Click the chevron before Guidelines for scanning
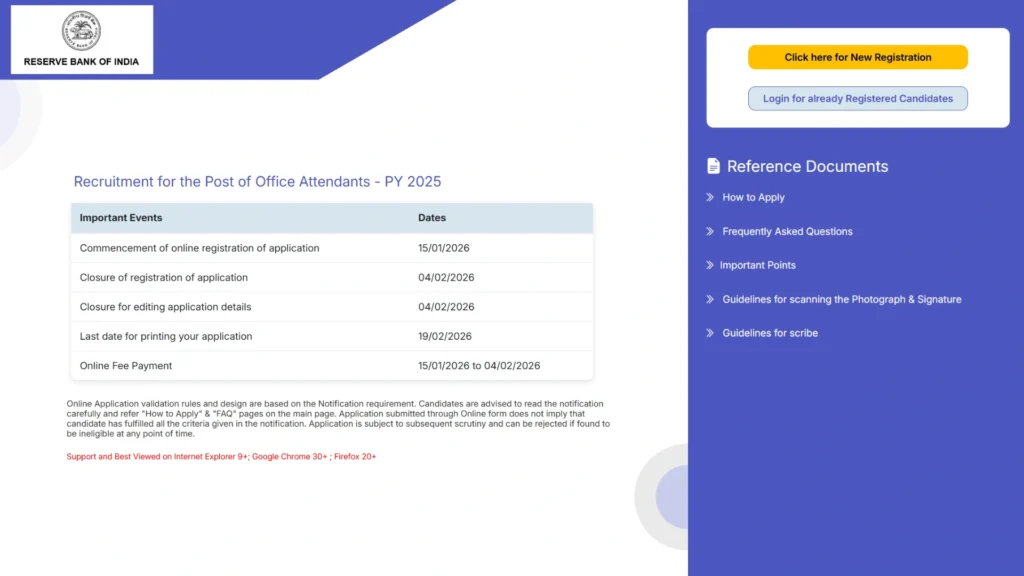Viewport: 1024px width, 576px height. pyautogui.click(x=710, y=299)
